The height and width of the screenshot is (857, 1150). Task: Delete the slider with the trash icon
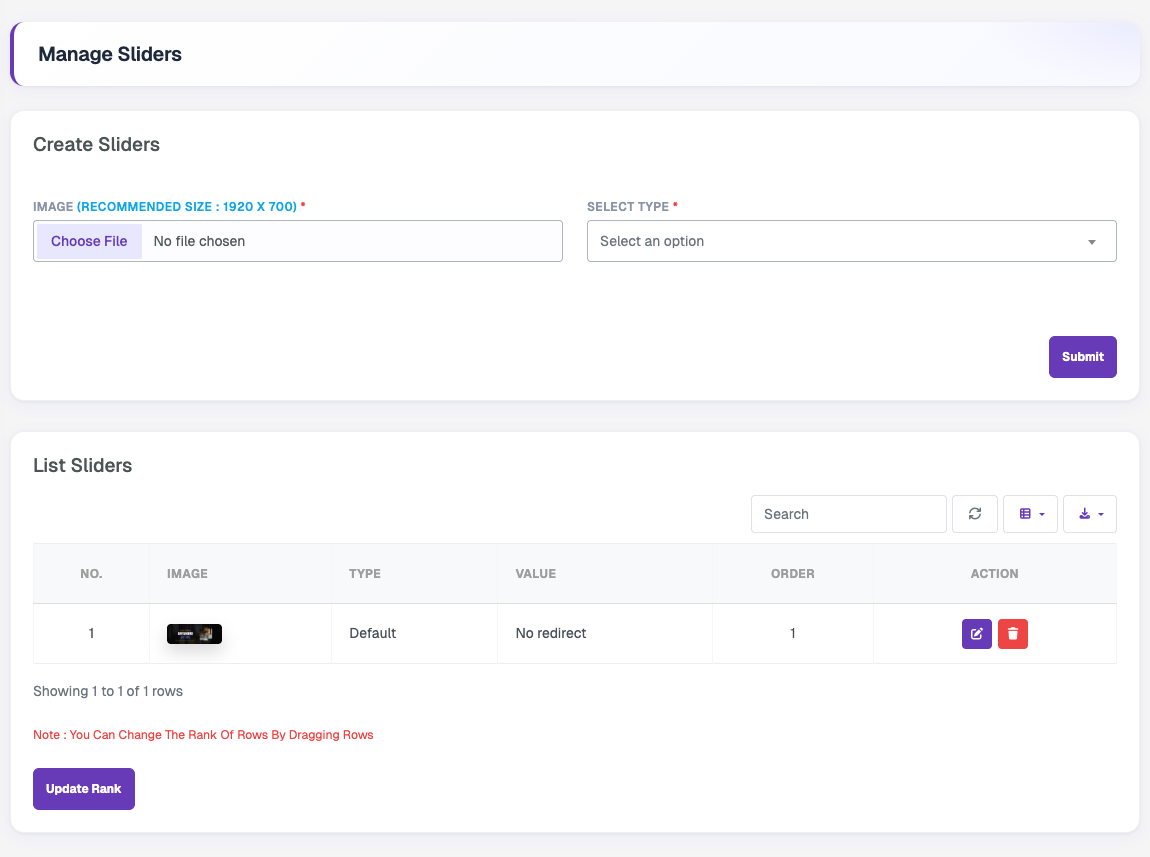(x=1013, y=634)
